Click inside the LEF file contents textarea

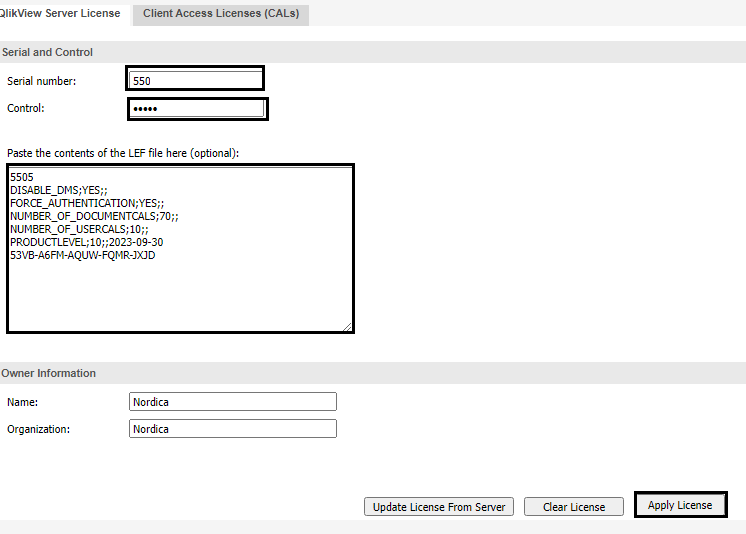180,249
